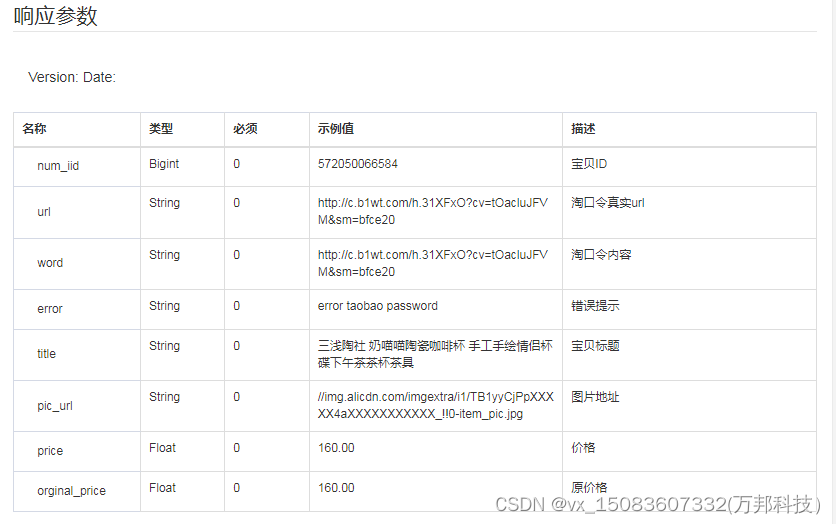Click the 淘口令真实url description
The height and width of the screenshot is (524, 836).
[x=608, y=203]
